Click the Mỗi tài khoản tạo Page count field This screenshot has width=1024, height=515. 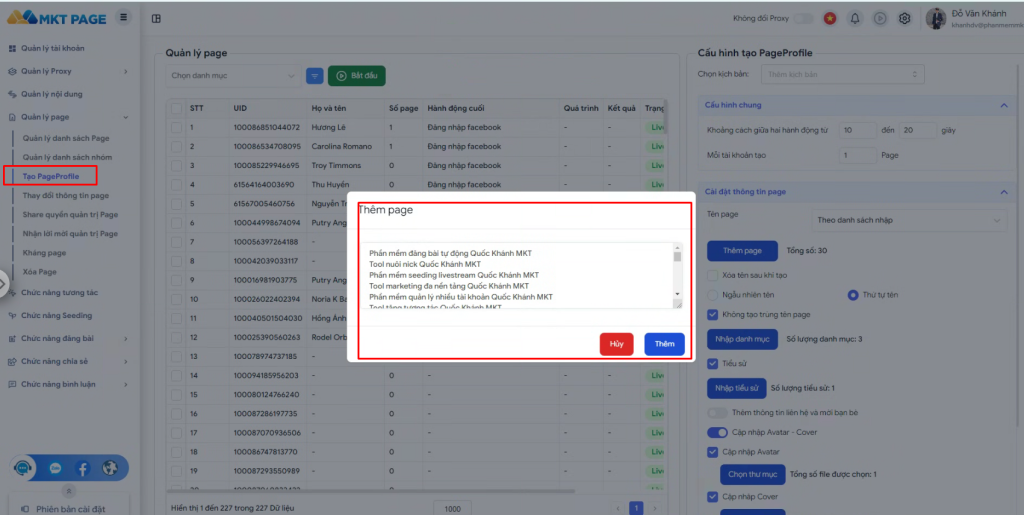(857, 155)
